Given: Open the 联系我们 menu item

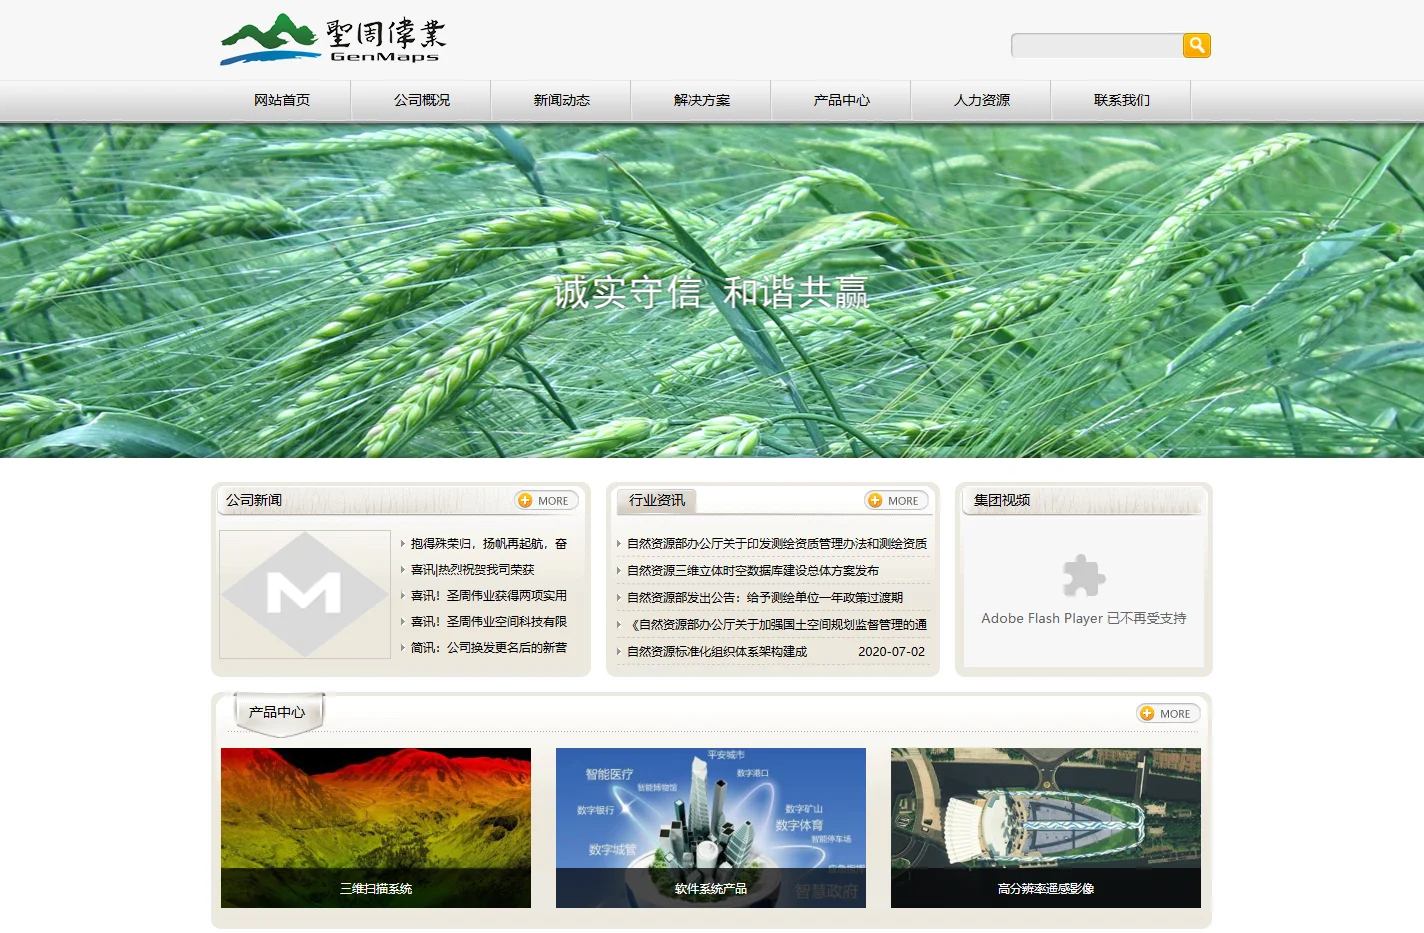Looking at the screenshot, I should [1122, 100].
